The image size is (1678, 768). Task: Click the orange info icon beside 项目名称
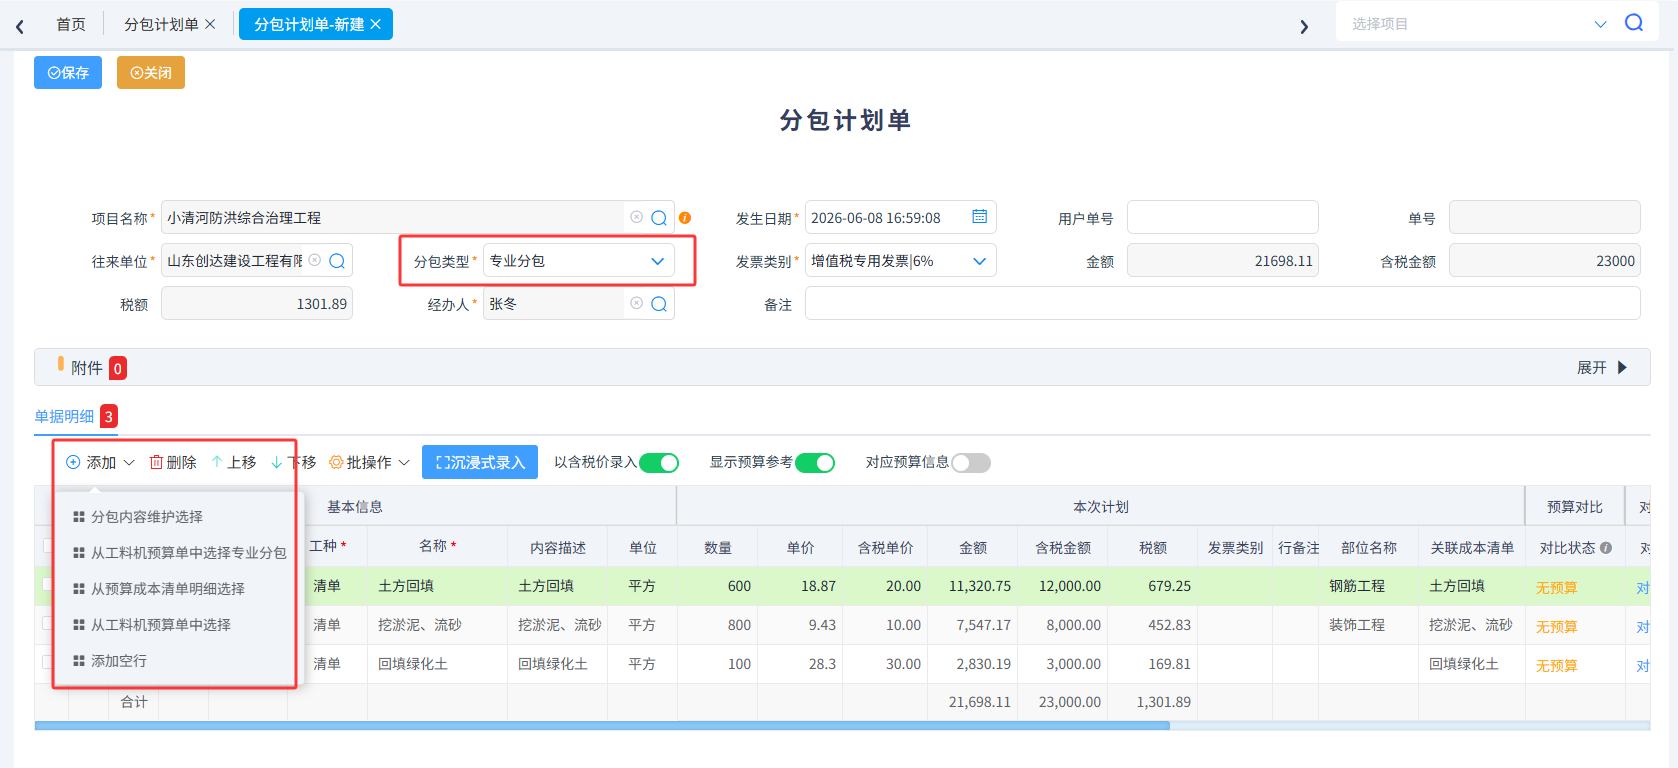(x=685, y=218)
